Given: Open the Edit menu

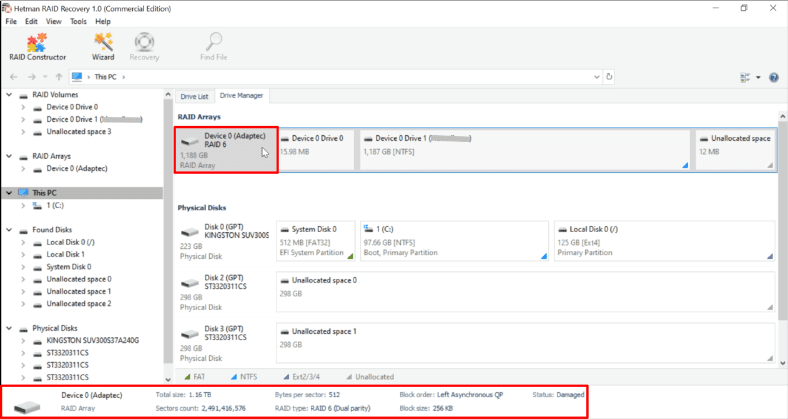Looking at the screenshot, I should pyautogui.click(x=31, y=21).
